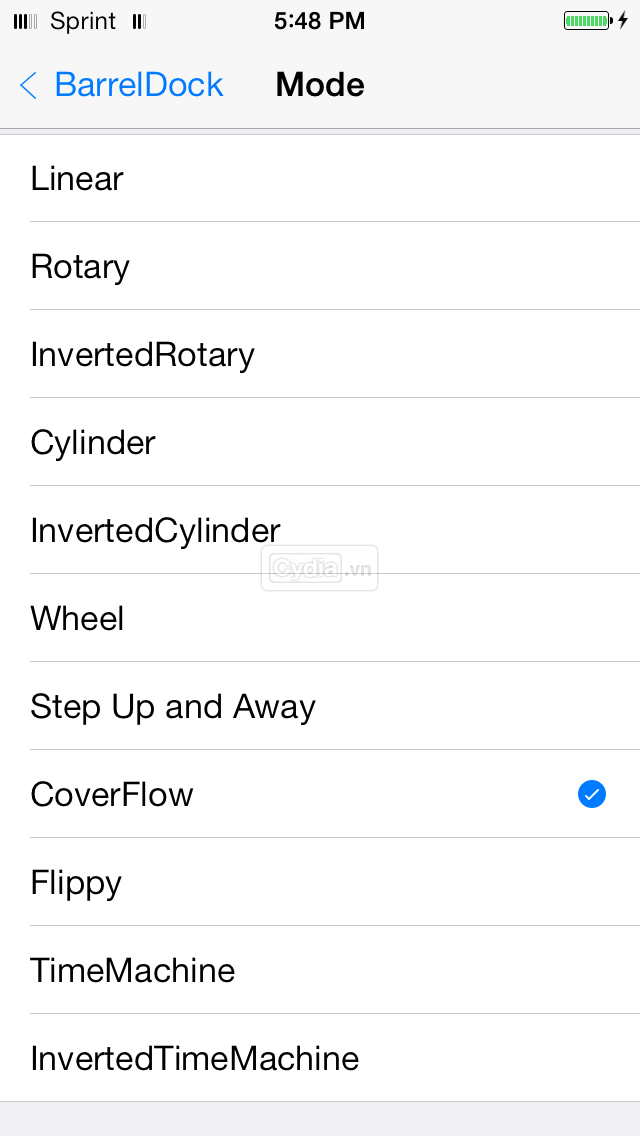Tap the charging bolt icon
The width and height of the screenshot is (640, 1136).
[623, 21]
